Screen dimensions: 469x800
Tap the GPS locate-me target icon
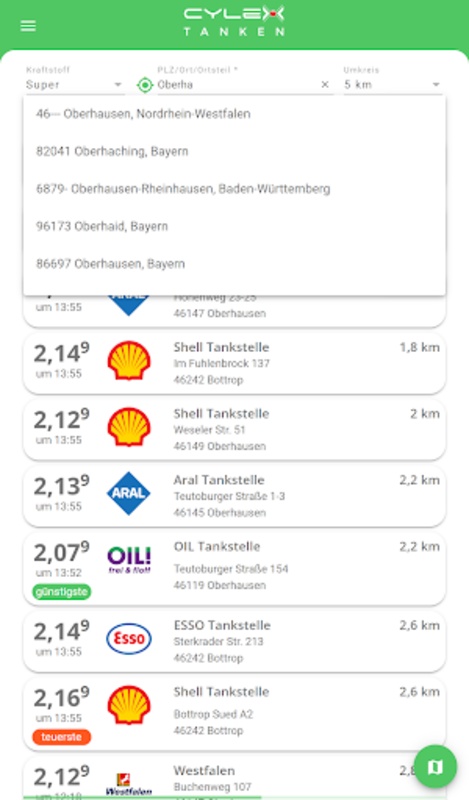coord(145,85)
